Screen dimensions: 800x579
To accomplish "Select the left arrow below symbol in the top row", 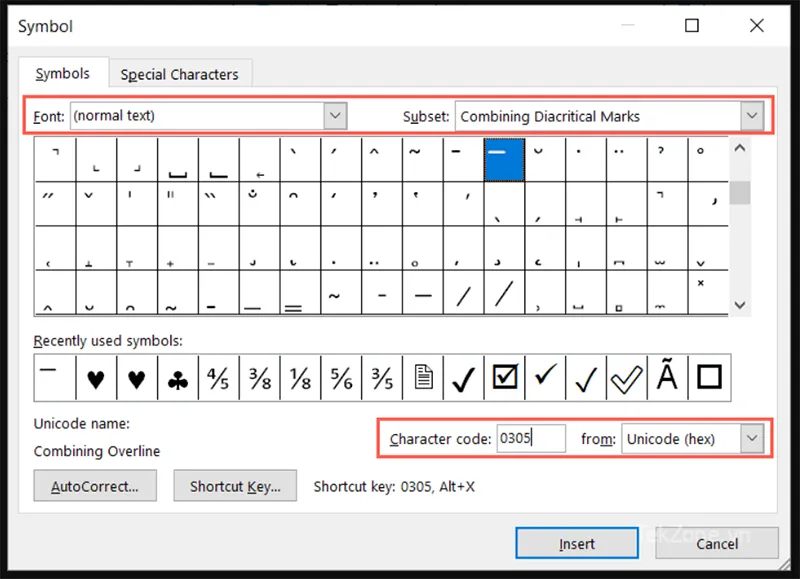I will tap(259, 160).
